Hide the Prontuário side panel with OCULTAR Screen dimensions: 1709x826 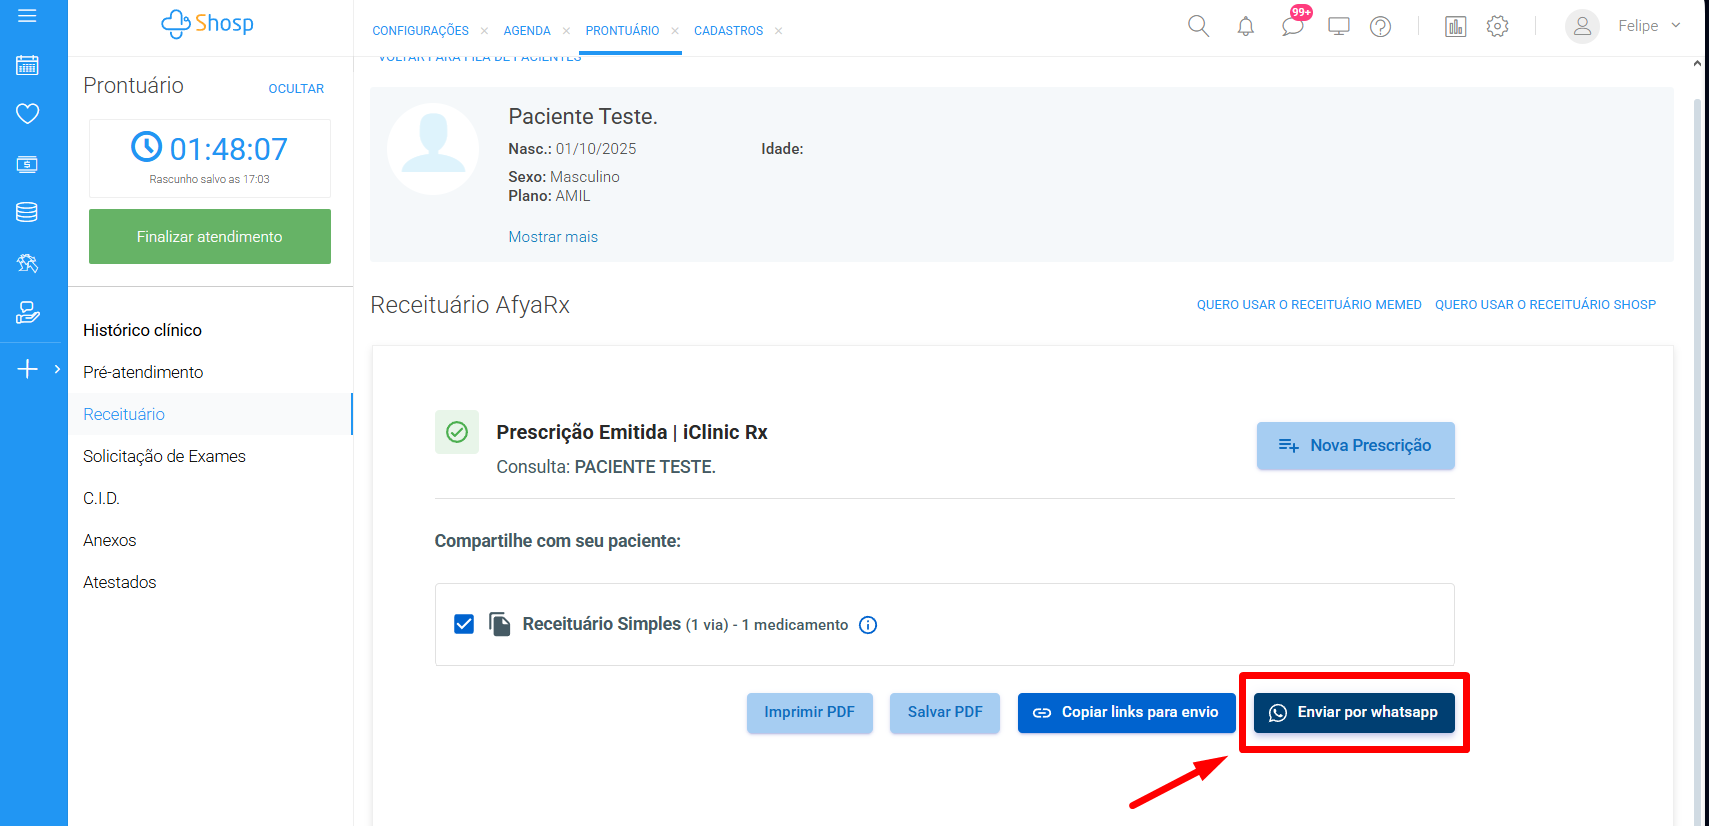(296, 89)
